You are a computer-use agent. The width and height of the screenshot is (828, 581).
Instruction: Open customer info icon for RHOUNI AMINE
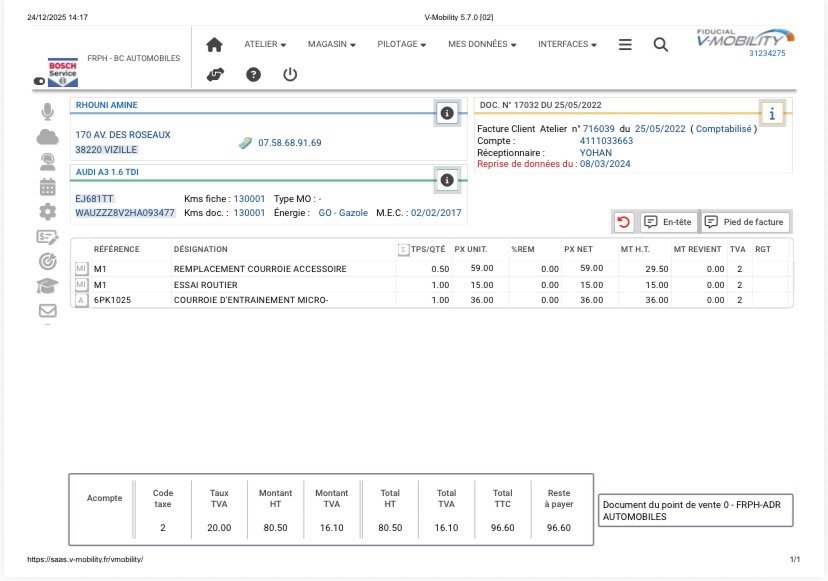[x=447, y=113]
